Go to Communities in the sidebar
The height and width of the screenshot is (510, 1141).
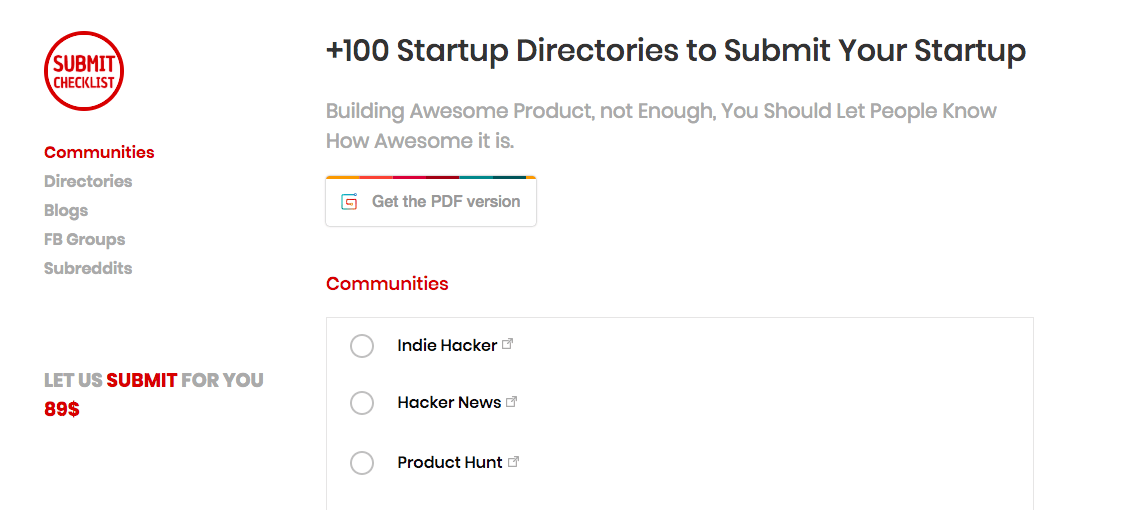tap(99, 152)
